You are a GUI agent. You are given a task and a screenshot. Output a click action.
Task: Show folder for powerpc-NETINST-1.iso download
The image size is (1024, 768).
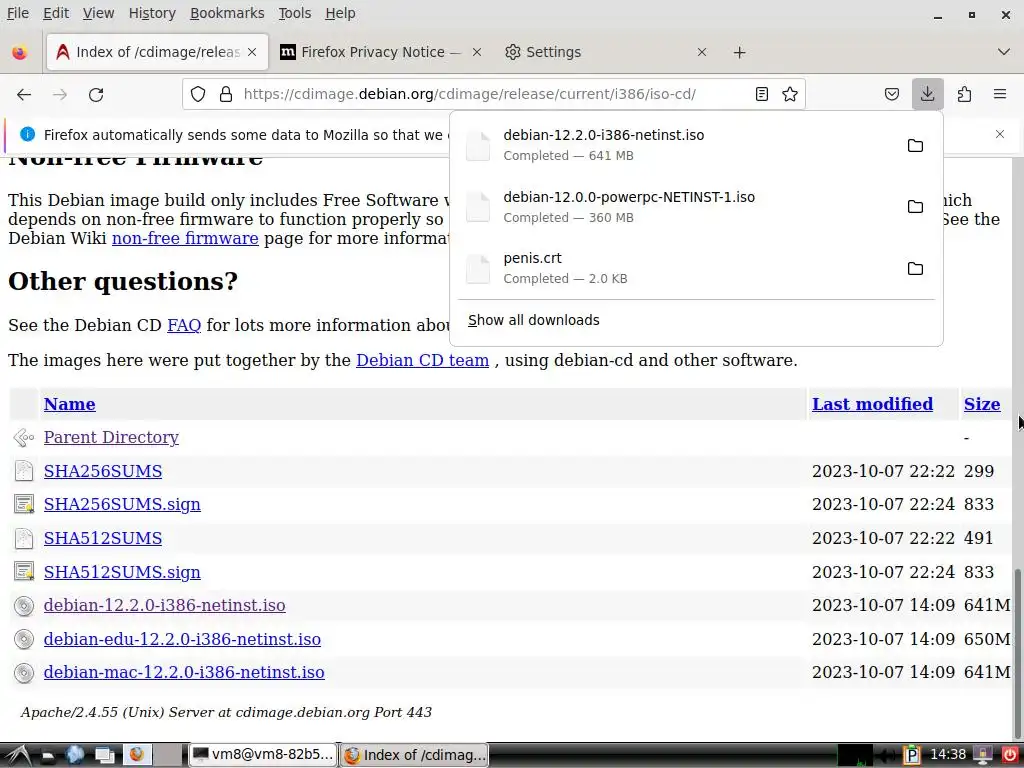(915, 206)
